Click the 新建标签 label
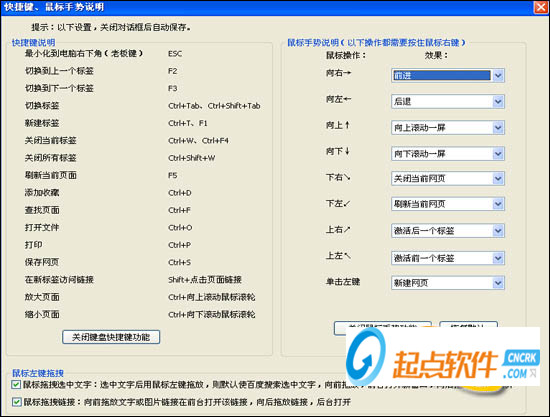This screenshot has width=550, height=417. (x=42, y=123)
